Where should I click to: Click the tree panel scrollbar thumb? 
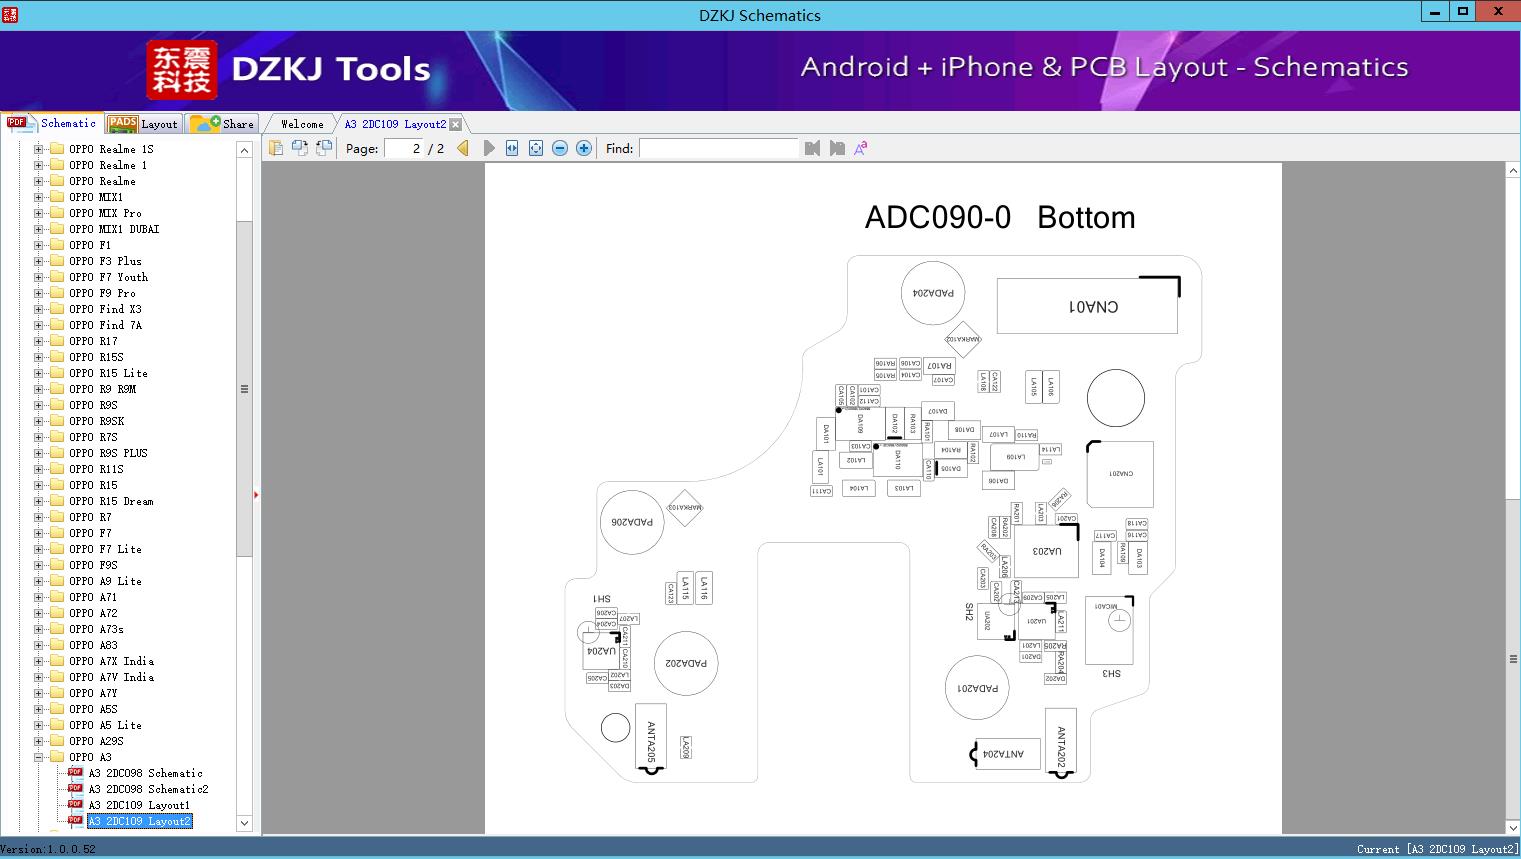(x=244, y=389)
